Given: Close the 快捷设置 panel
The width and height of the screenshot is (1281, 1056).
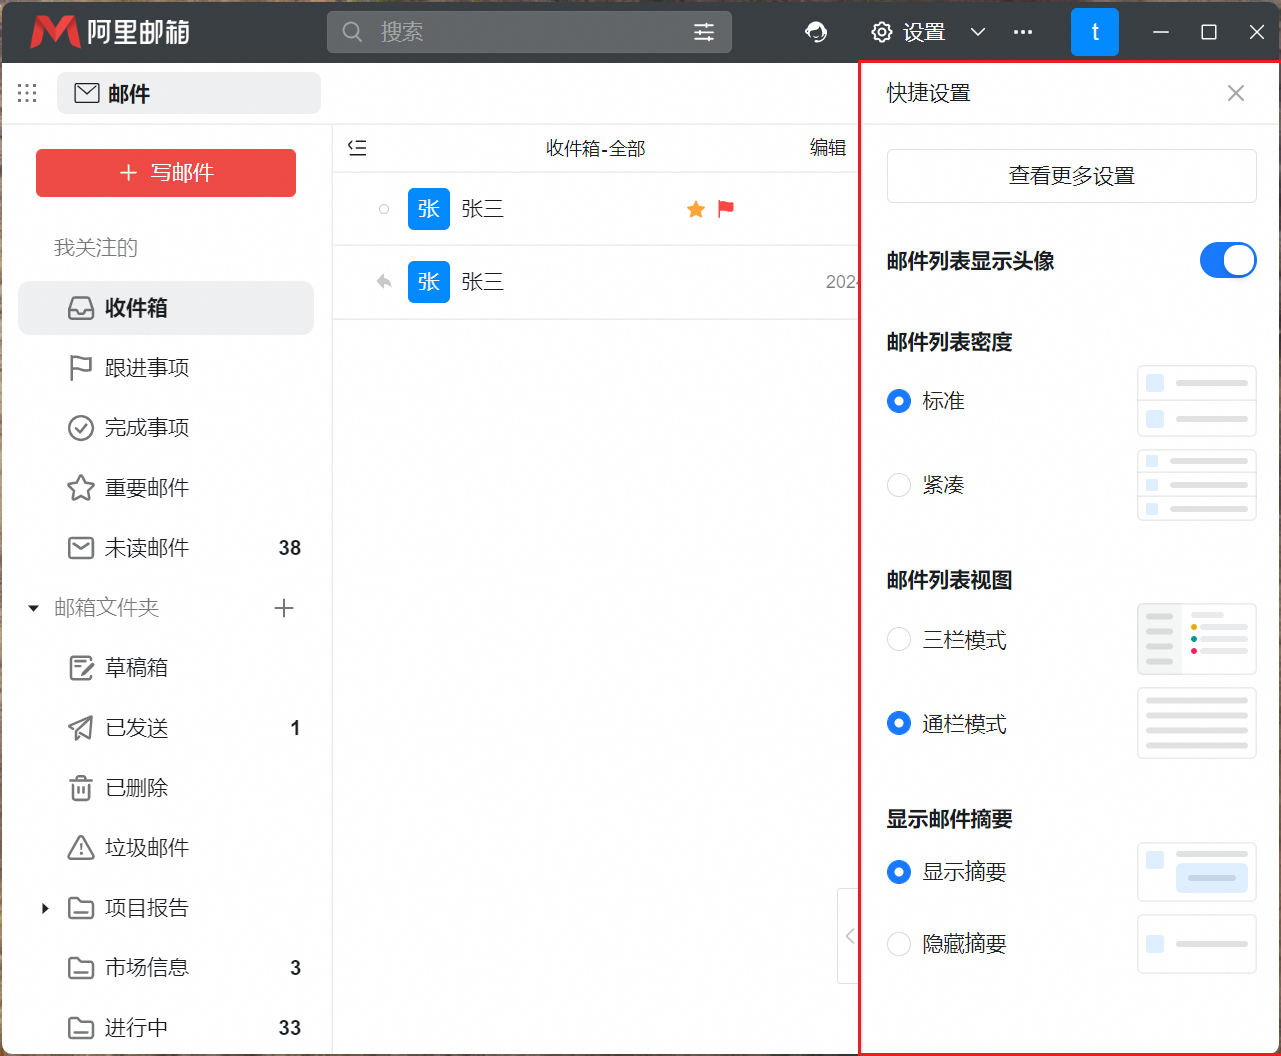Looking at the screenshot, I should 1236,93.
